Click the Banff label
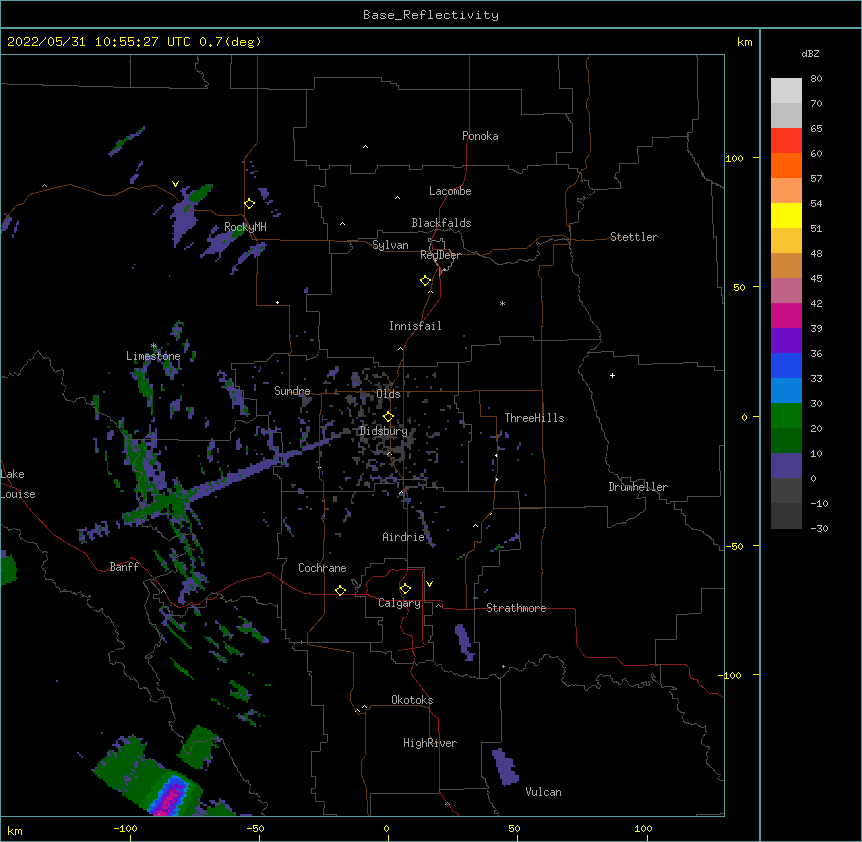 pos(124,567)
